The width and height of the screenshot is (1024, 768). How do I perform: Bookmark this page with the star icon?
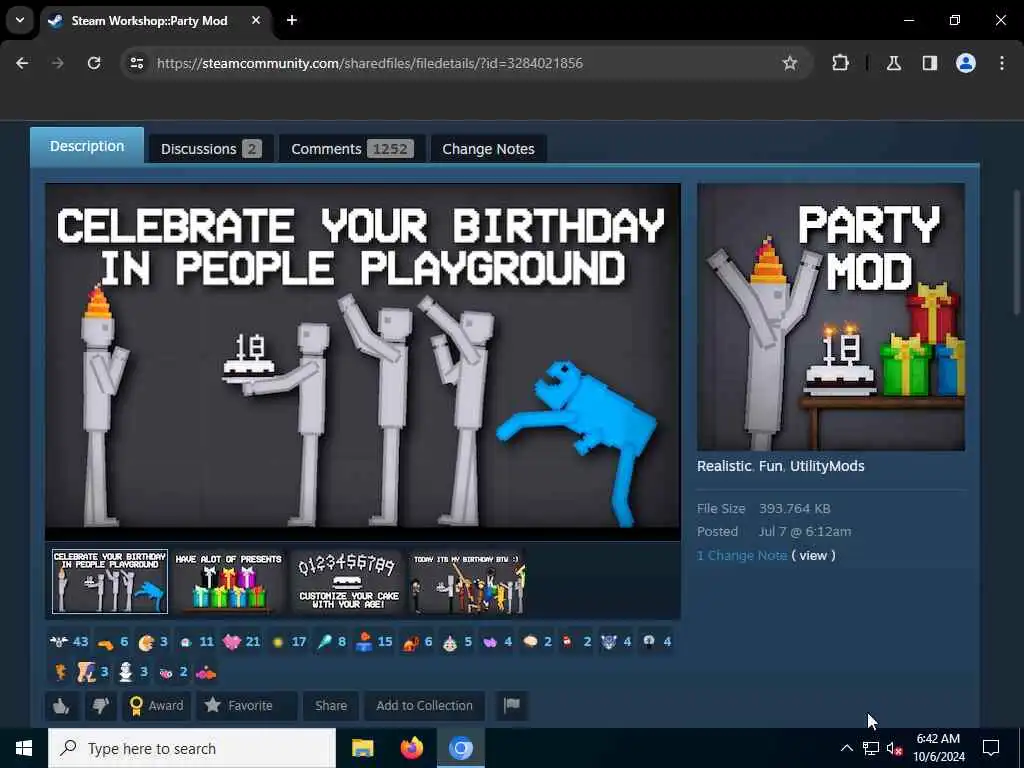pos(790,63)
